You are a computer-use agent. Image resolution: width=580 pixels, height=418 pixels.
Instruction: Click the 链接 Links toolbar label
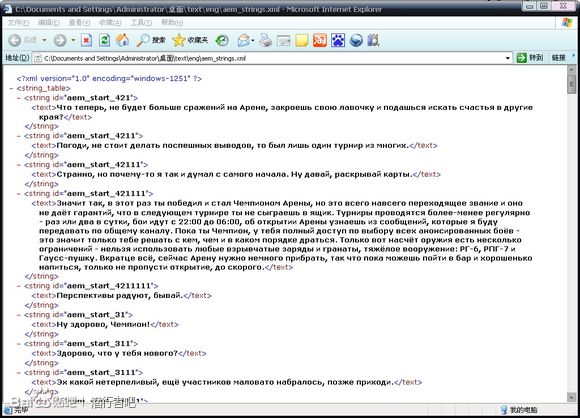(x=559, y=58)
